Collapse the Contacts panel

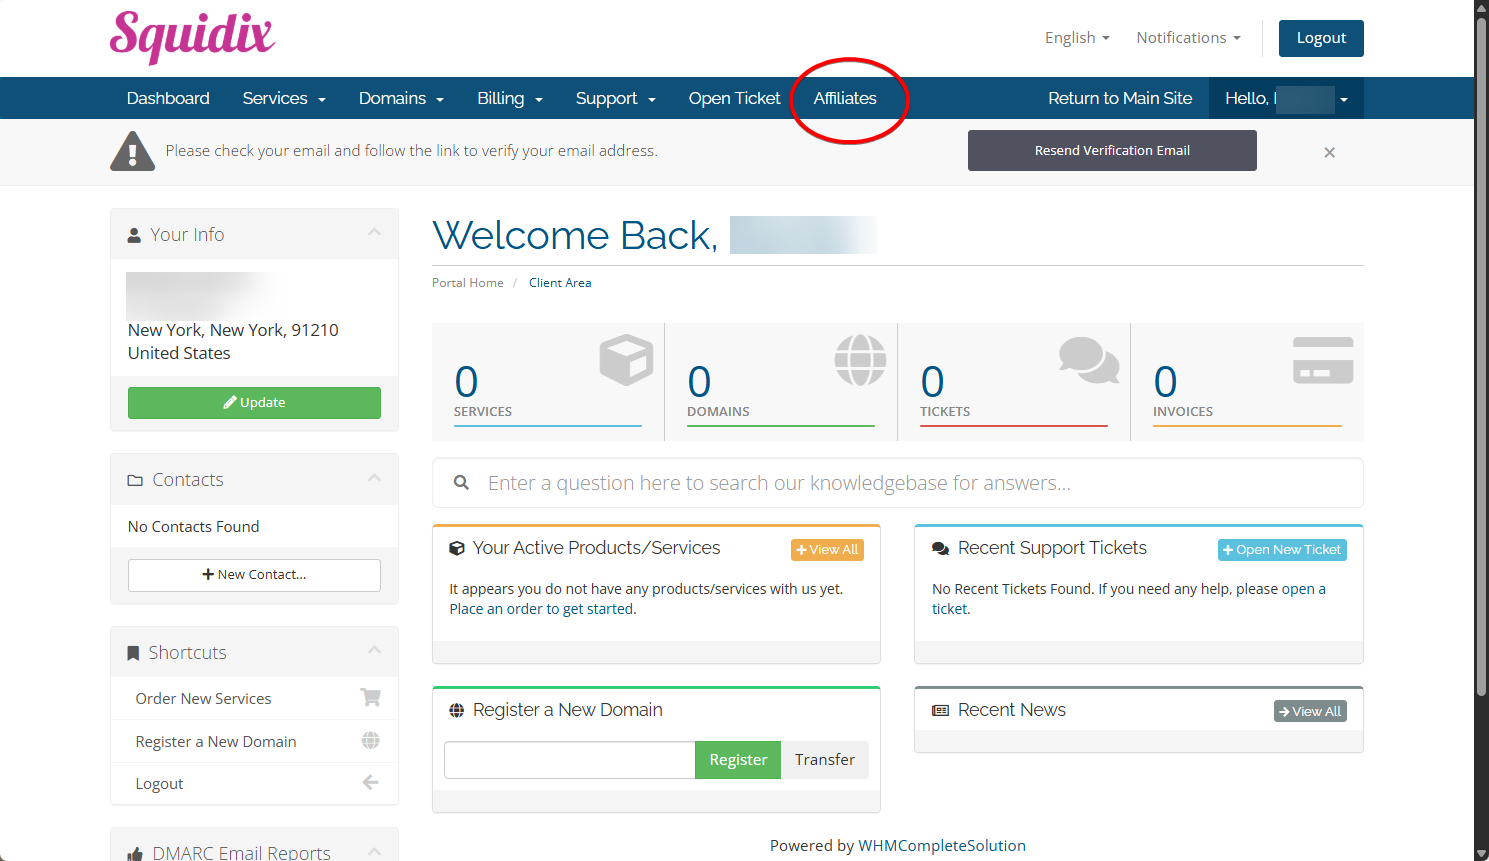coord(374,477)
